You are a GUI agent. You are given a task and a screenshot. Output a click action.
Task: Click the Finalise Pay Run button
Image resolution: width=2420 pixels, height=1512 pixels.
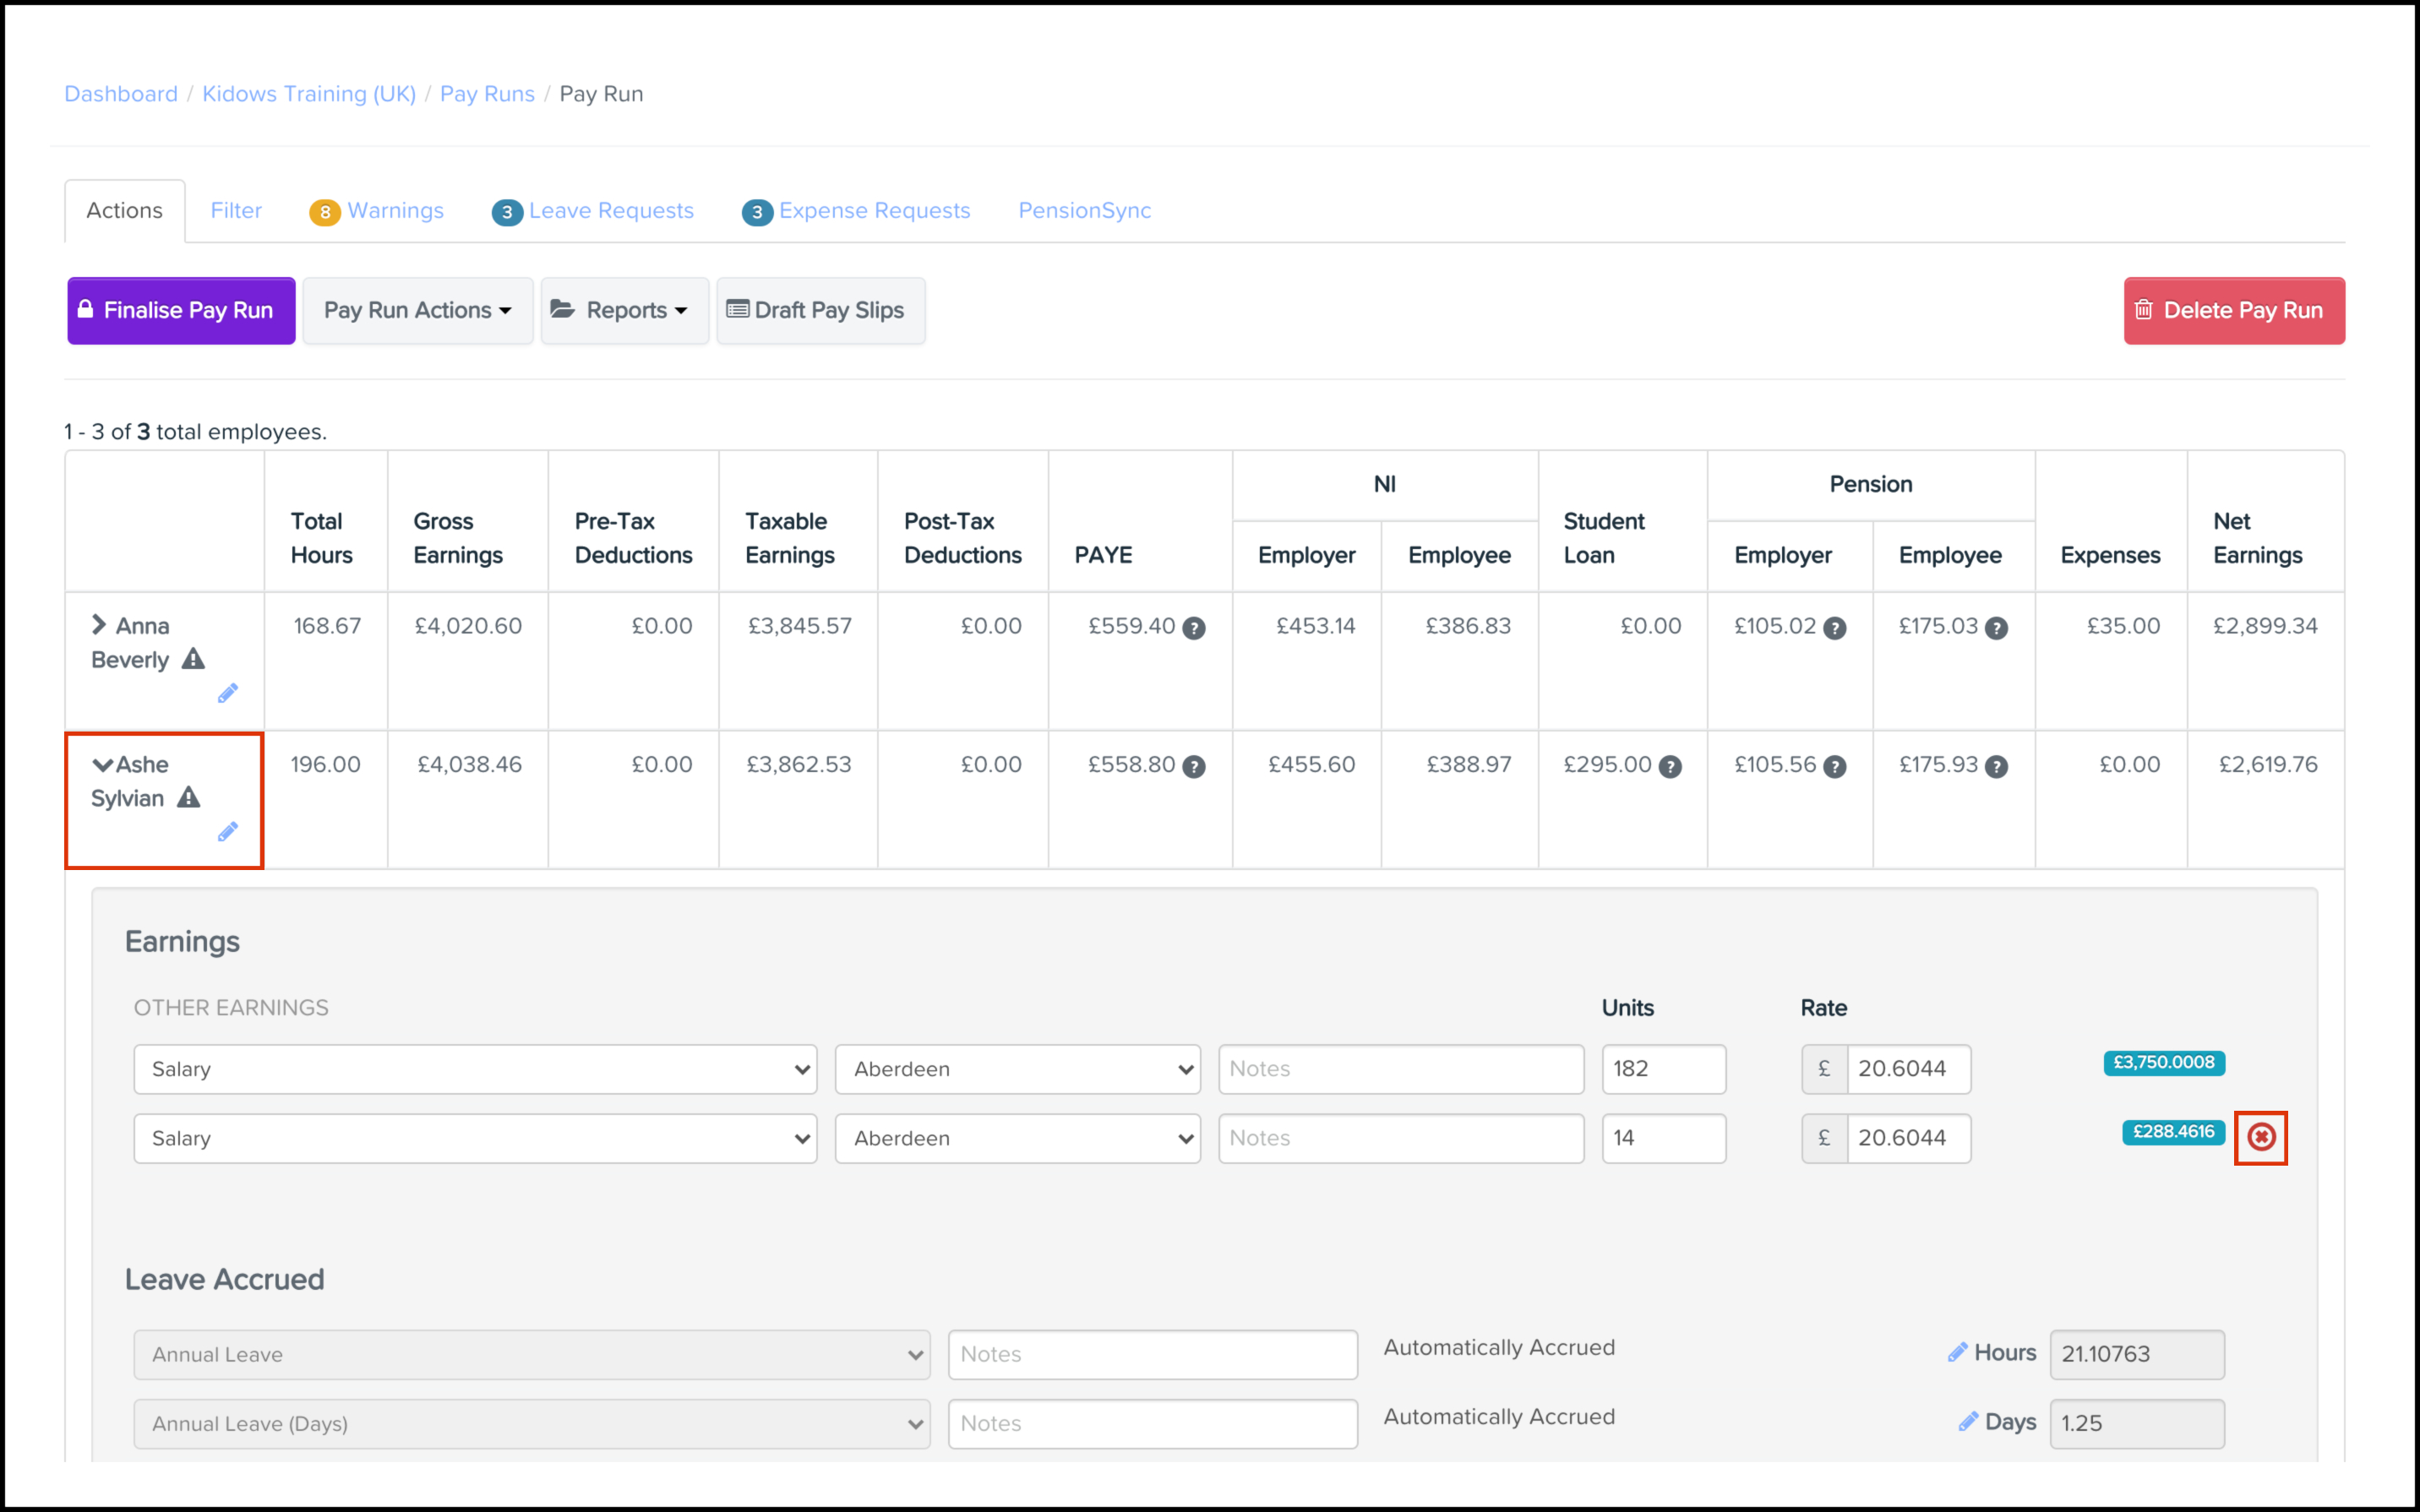pos(181,311)
